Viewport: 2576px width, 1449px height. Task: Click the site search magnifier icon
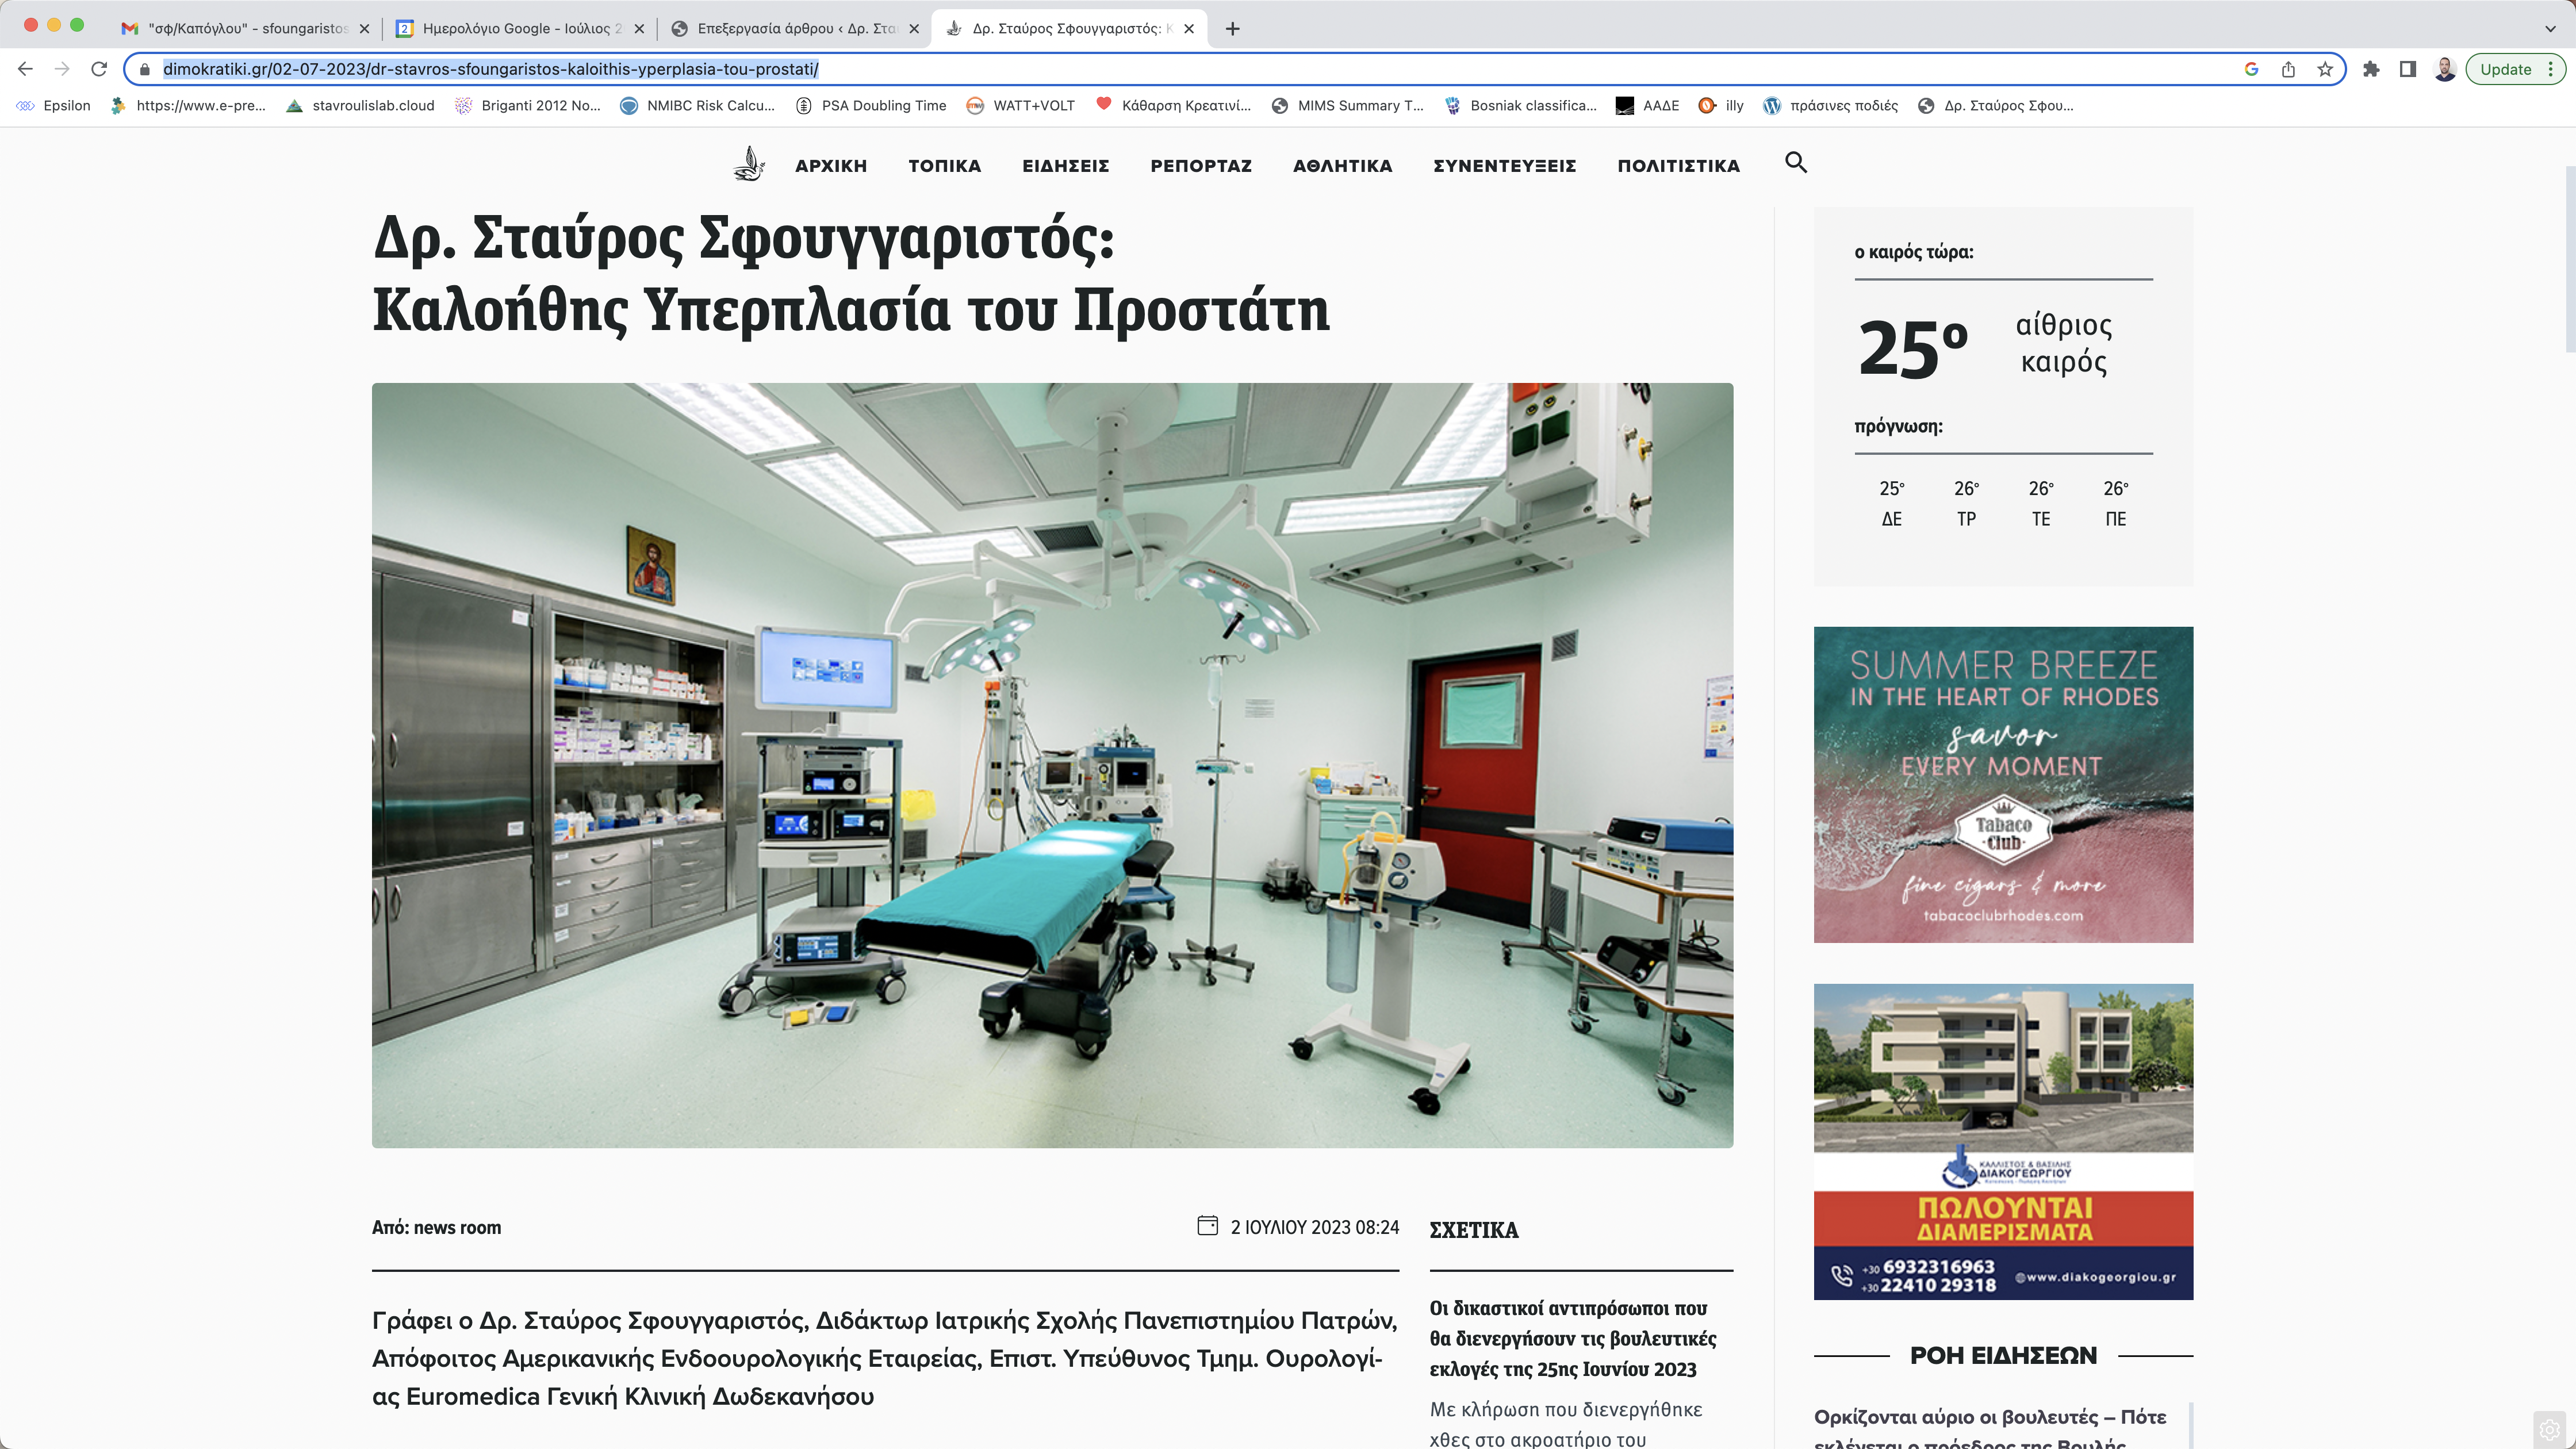click(x=1796, y=163)
